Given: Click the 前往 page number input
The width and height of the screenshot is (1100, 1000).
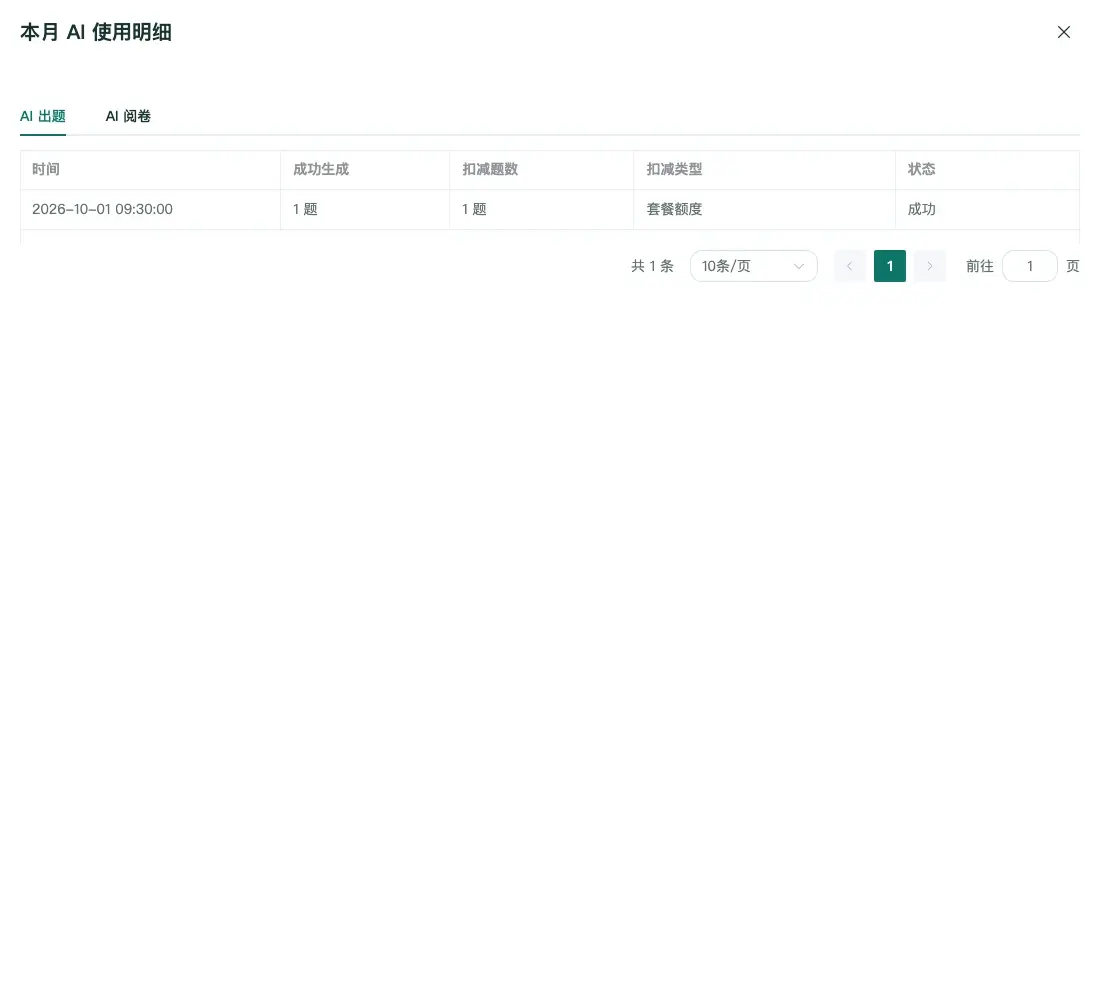Looking at the screenshot, I should 1030,266.
